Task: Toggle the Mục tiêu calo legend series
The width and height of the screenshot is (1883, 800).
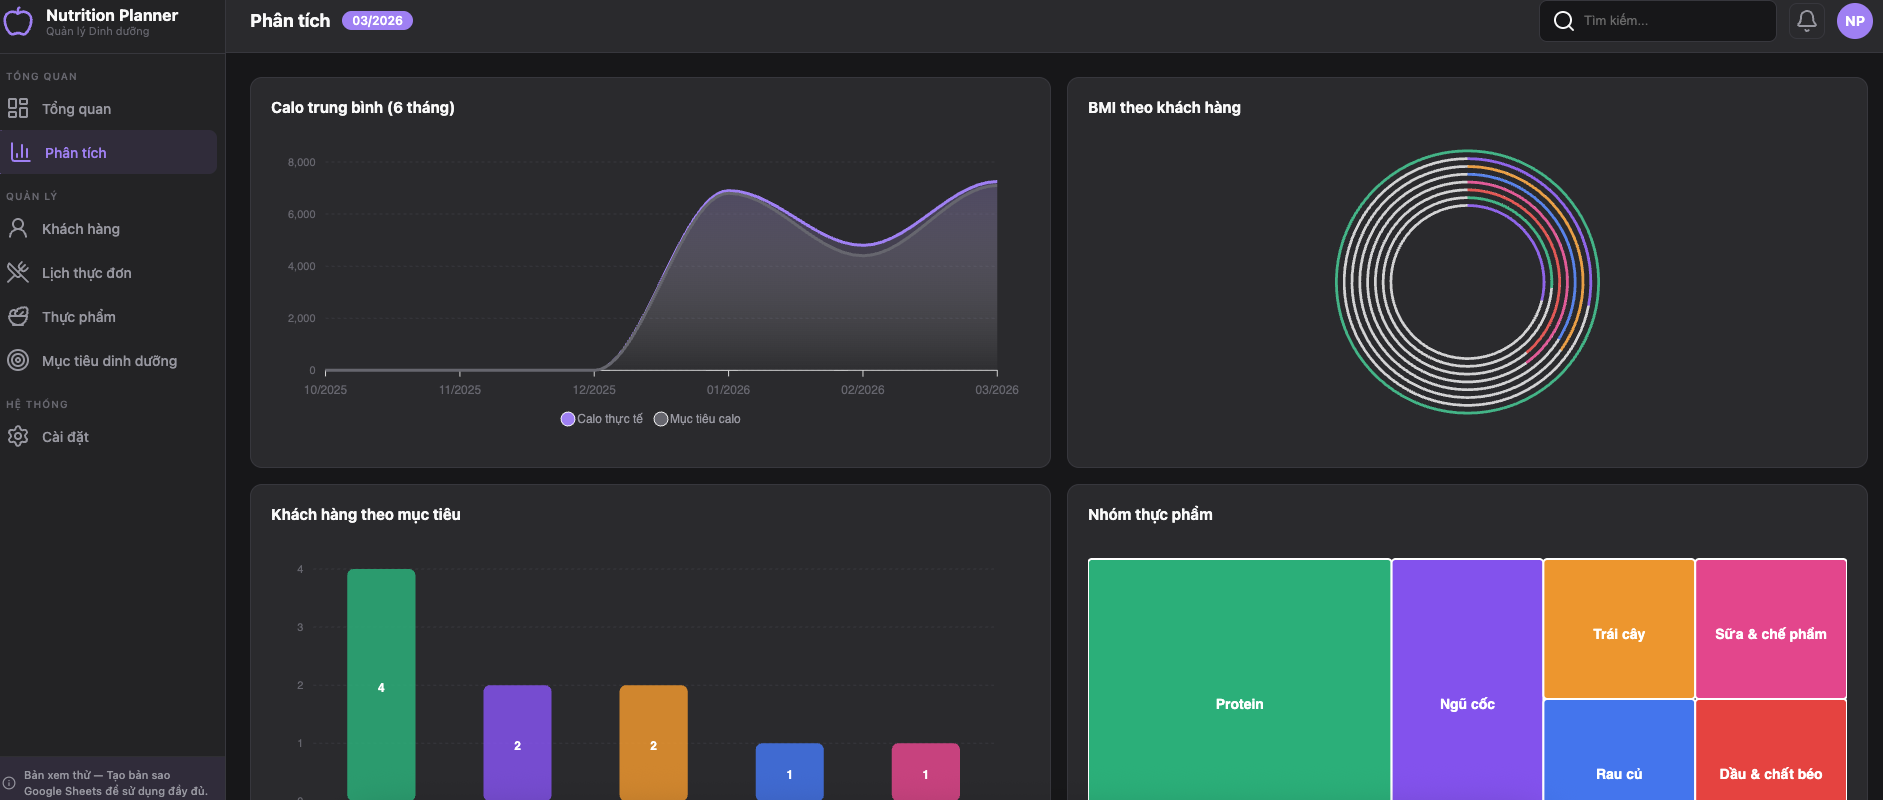Action: (697, 419)
